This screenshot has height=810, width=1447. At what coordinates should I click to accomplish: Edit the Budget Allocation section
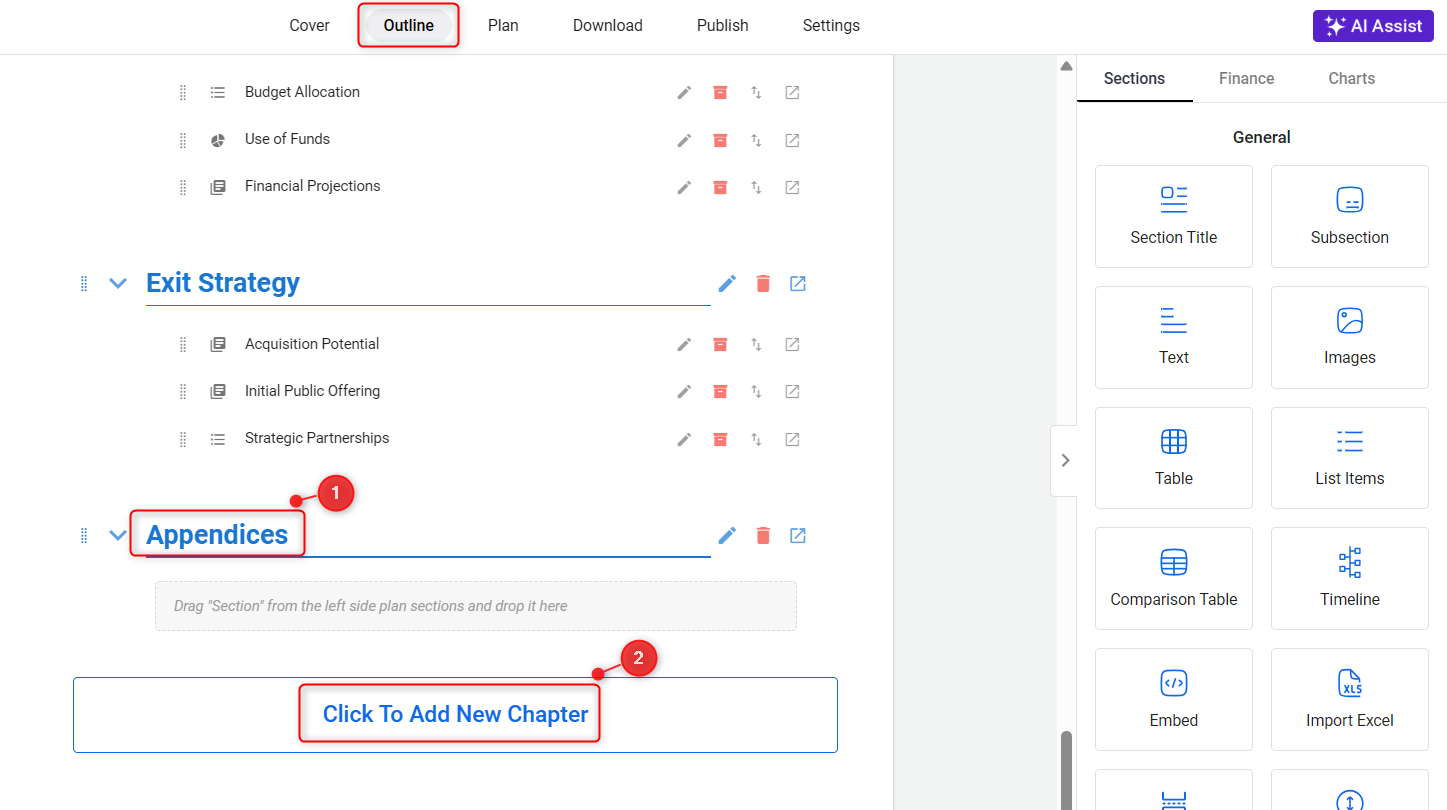[x=684, y=92]
